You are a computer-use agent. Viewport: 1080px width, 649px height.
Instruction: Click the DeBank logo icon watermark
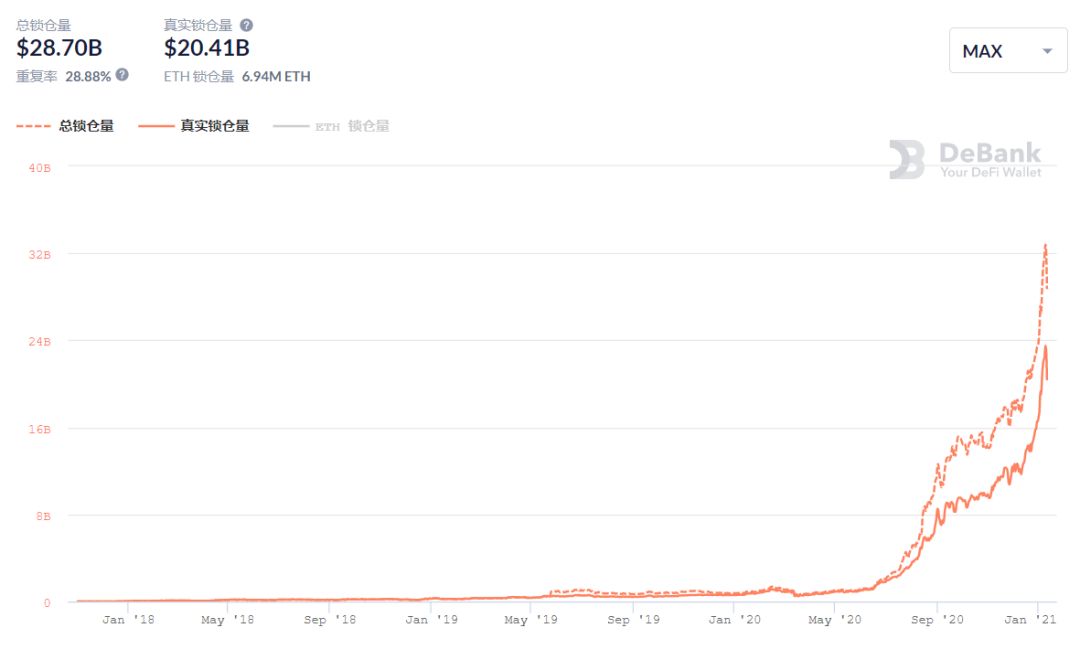point(907,160)
